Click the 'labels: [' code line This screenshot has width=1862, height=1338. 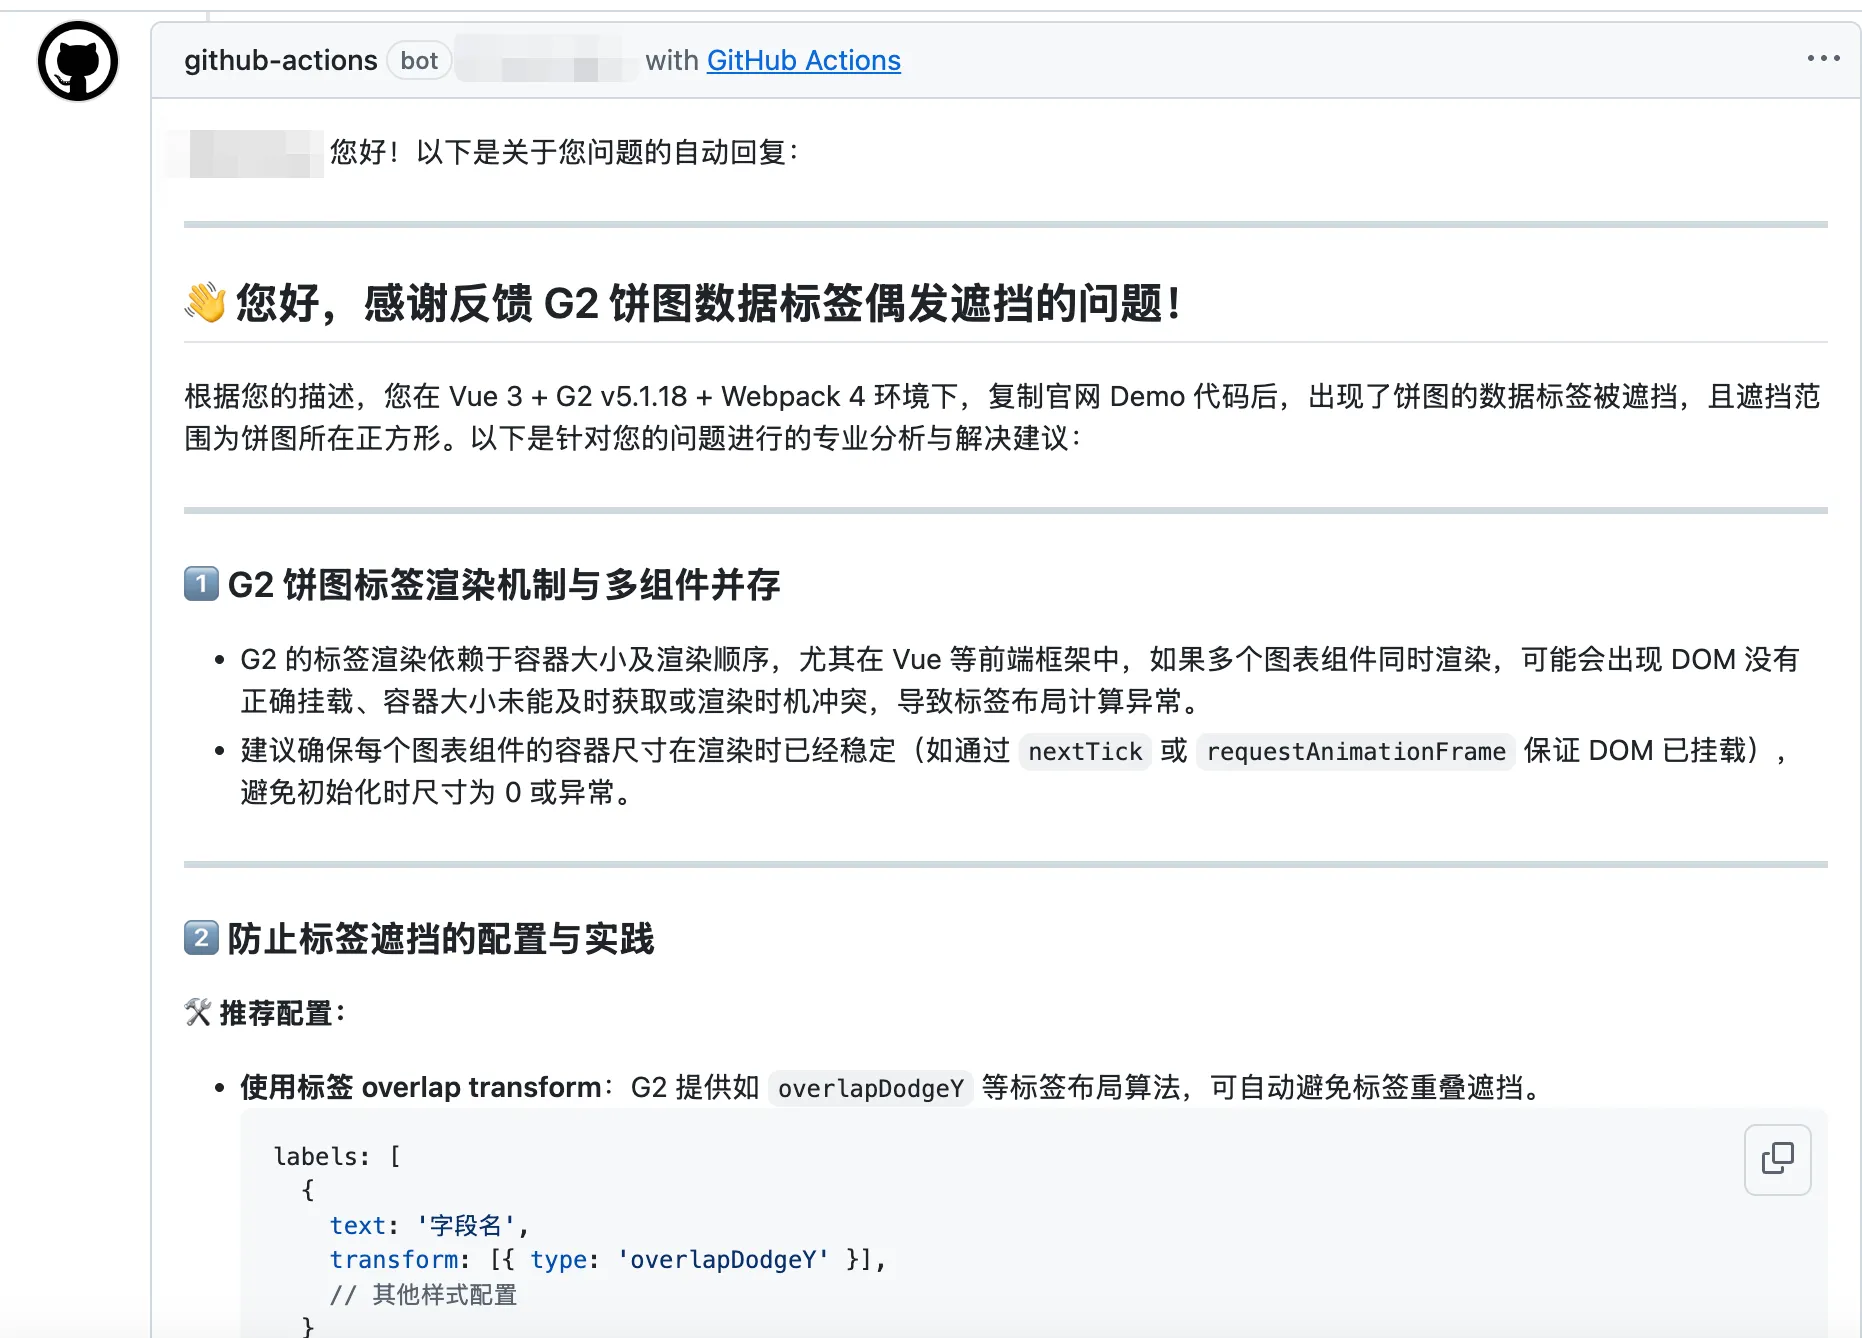pos(337,1157)
